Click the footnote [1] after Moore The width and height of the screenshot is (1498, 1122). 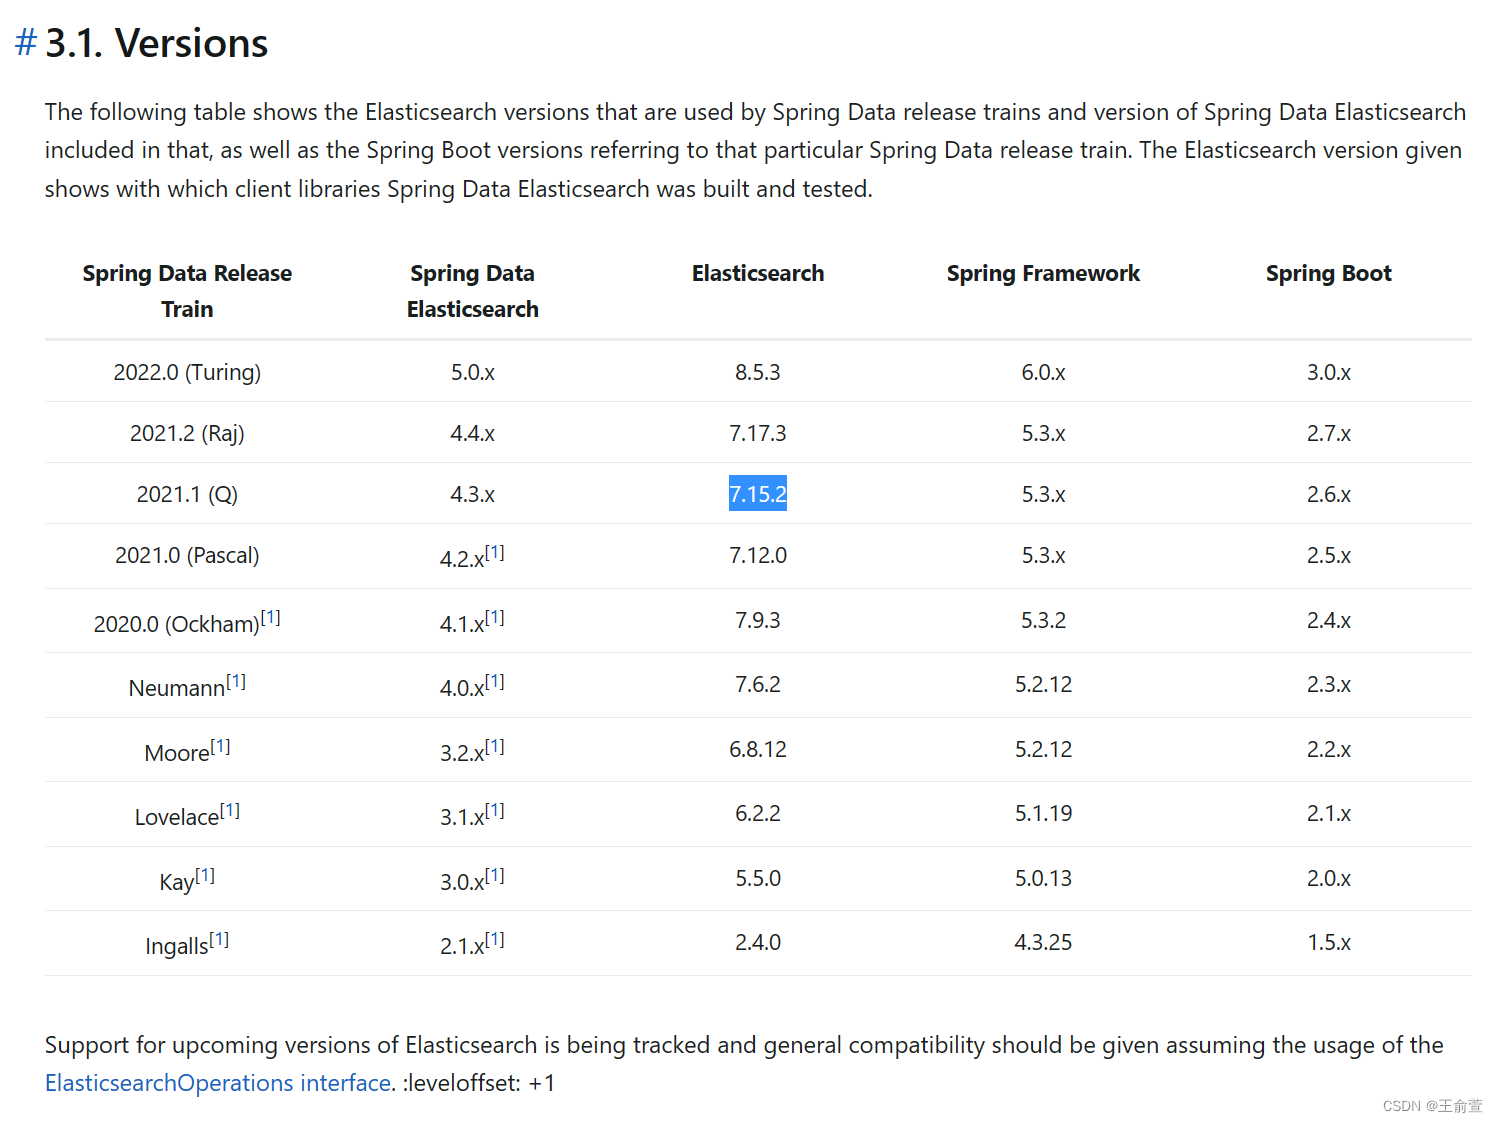point(221,746)
